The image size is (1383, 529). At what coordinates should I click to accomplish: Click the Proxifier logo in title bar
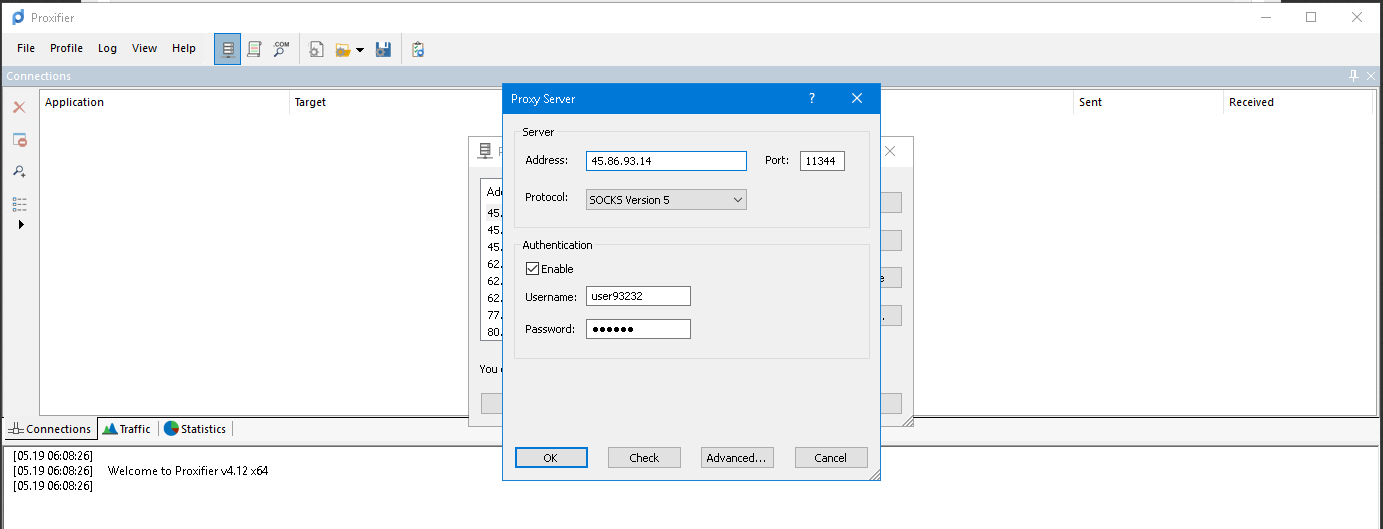click(x=17, y=17)
